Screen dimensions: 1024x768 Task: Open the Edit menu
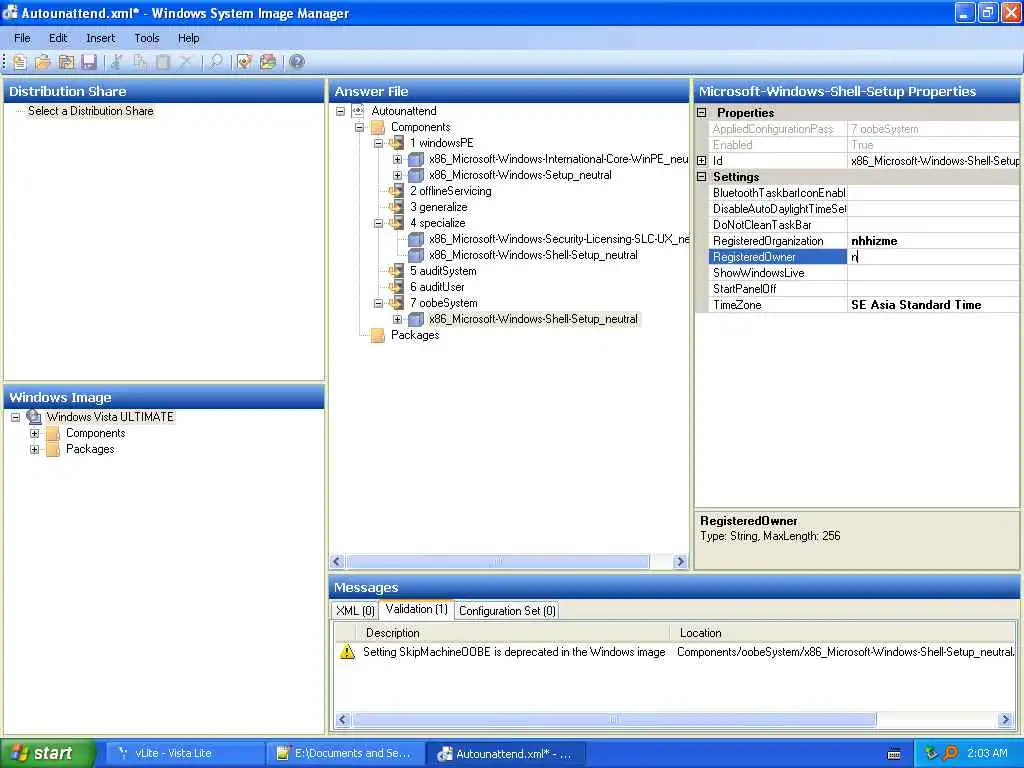coord(58,38)
